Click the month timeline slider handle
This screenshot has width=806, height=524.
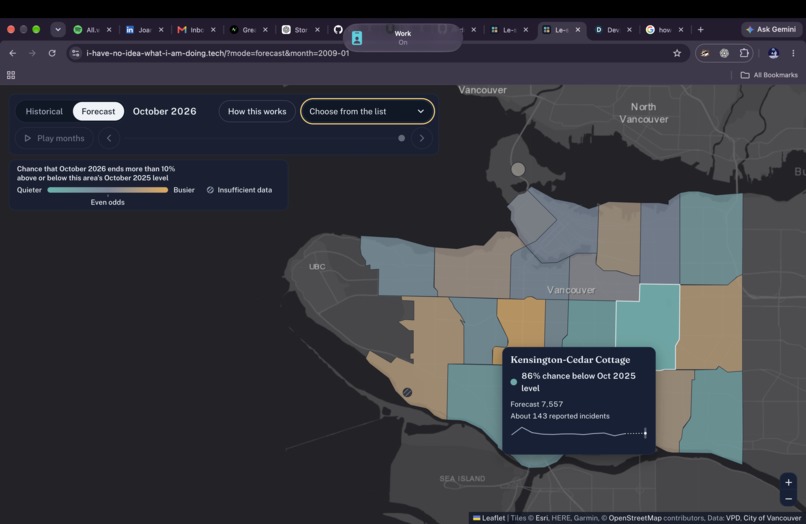[401, 138]
